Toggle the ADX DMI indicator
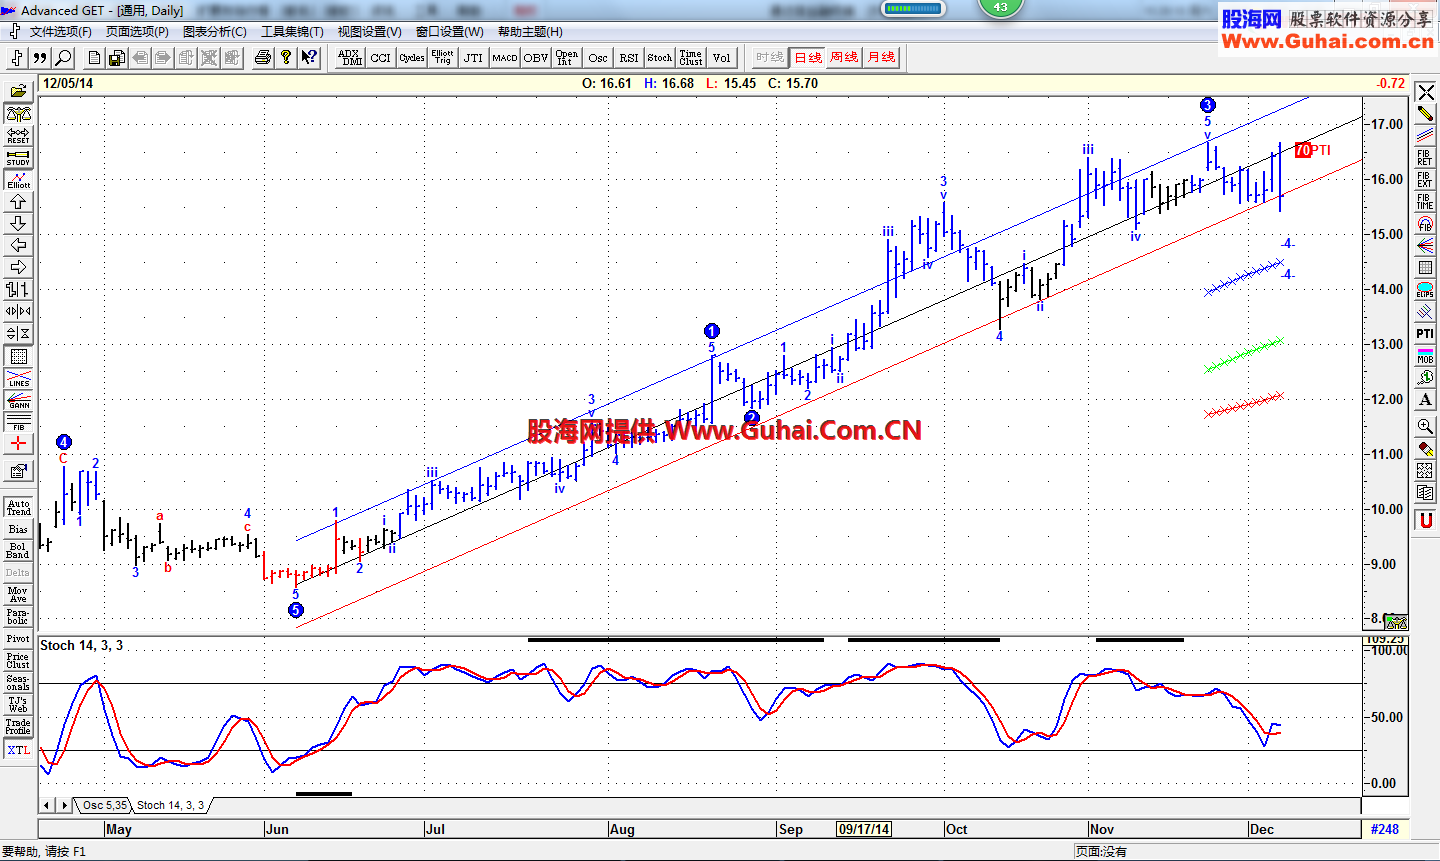 click(350, 57)
